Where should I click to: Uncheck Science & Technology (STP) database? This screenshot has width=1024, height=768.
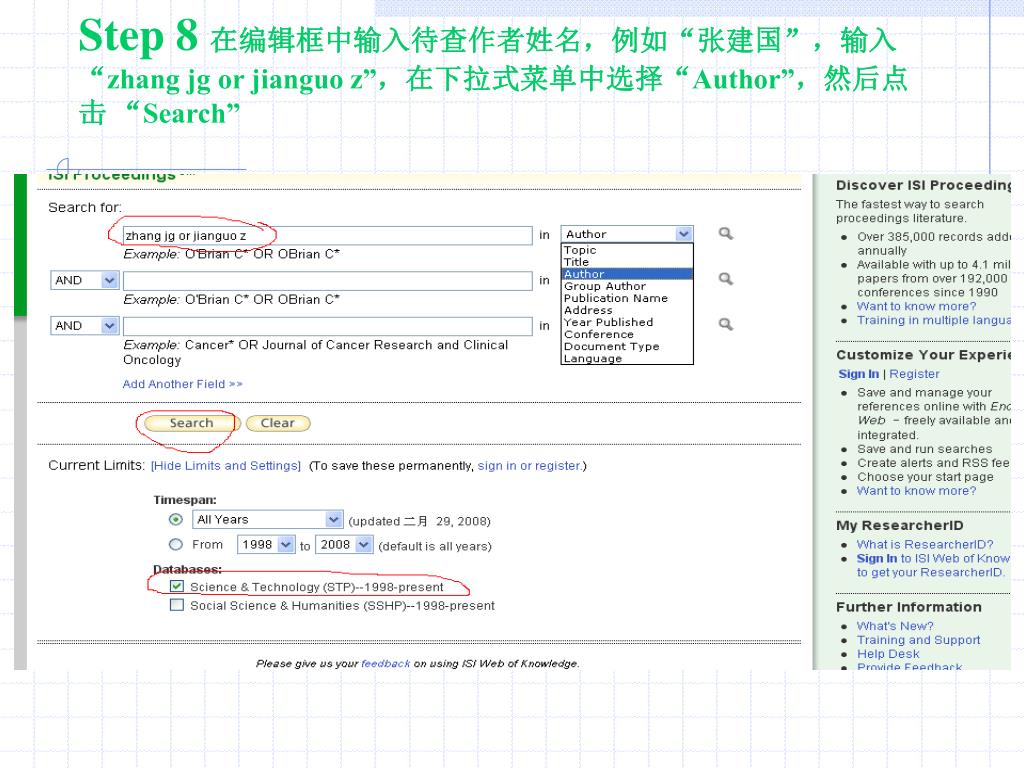[176, 586]
